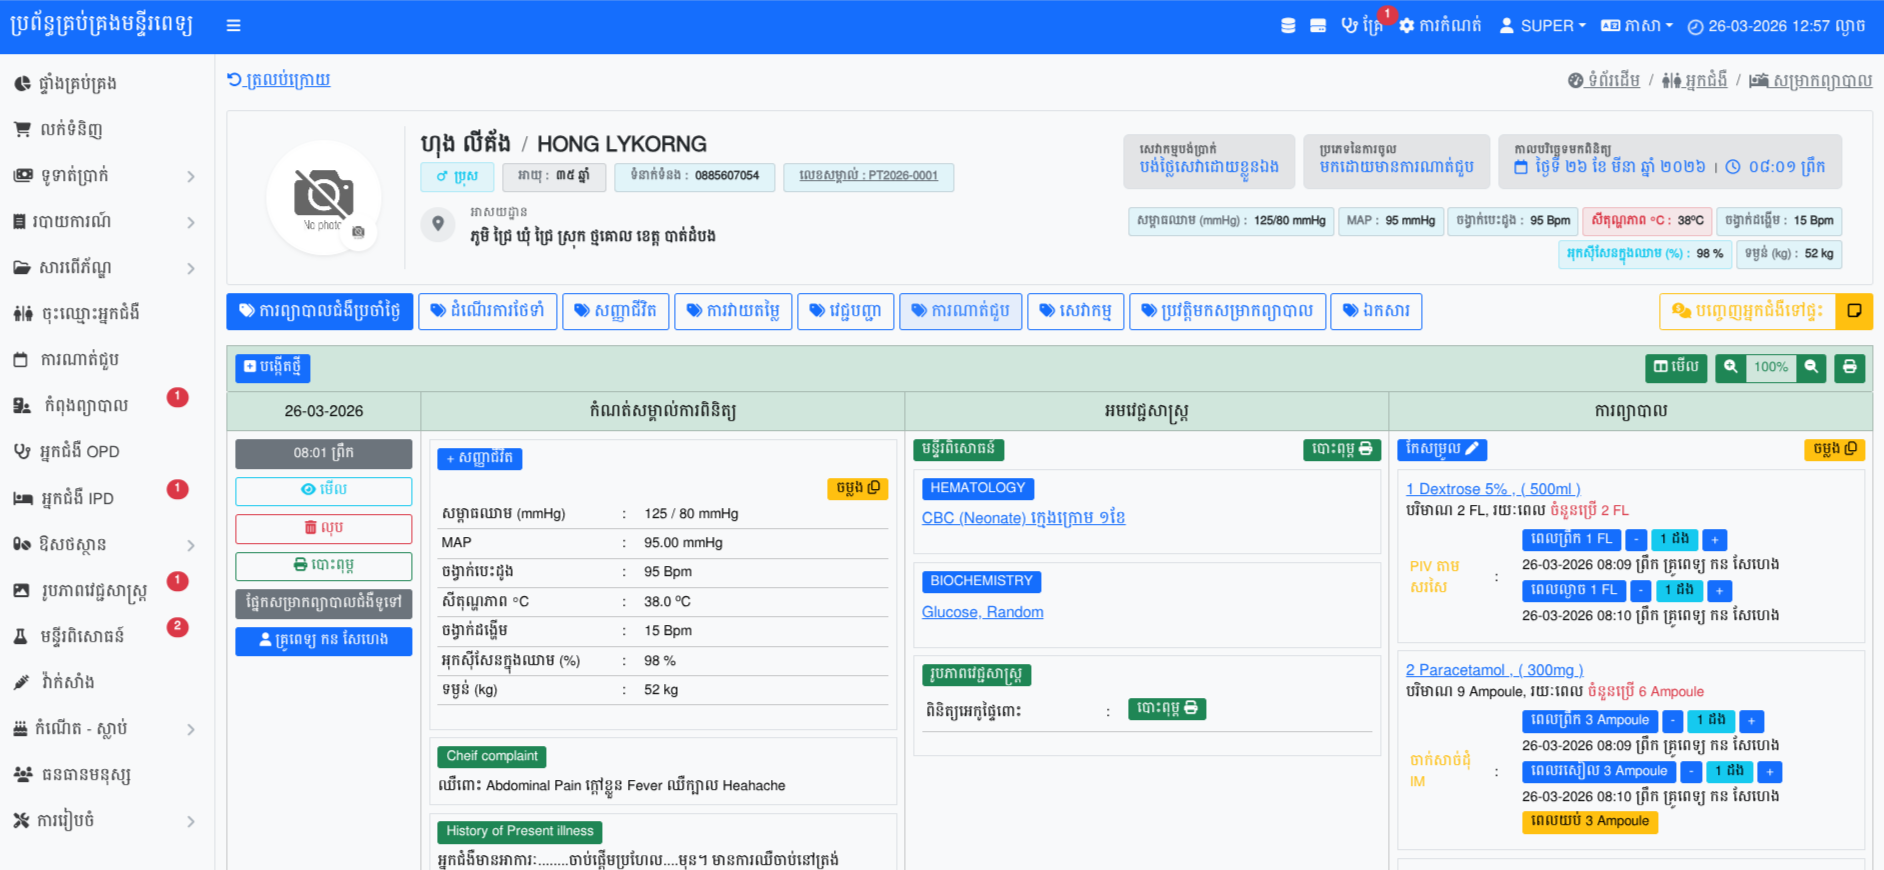Click the location pin icon beside the address
The image size is (1884, 870).
[437, 224]
